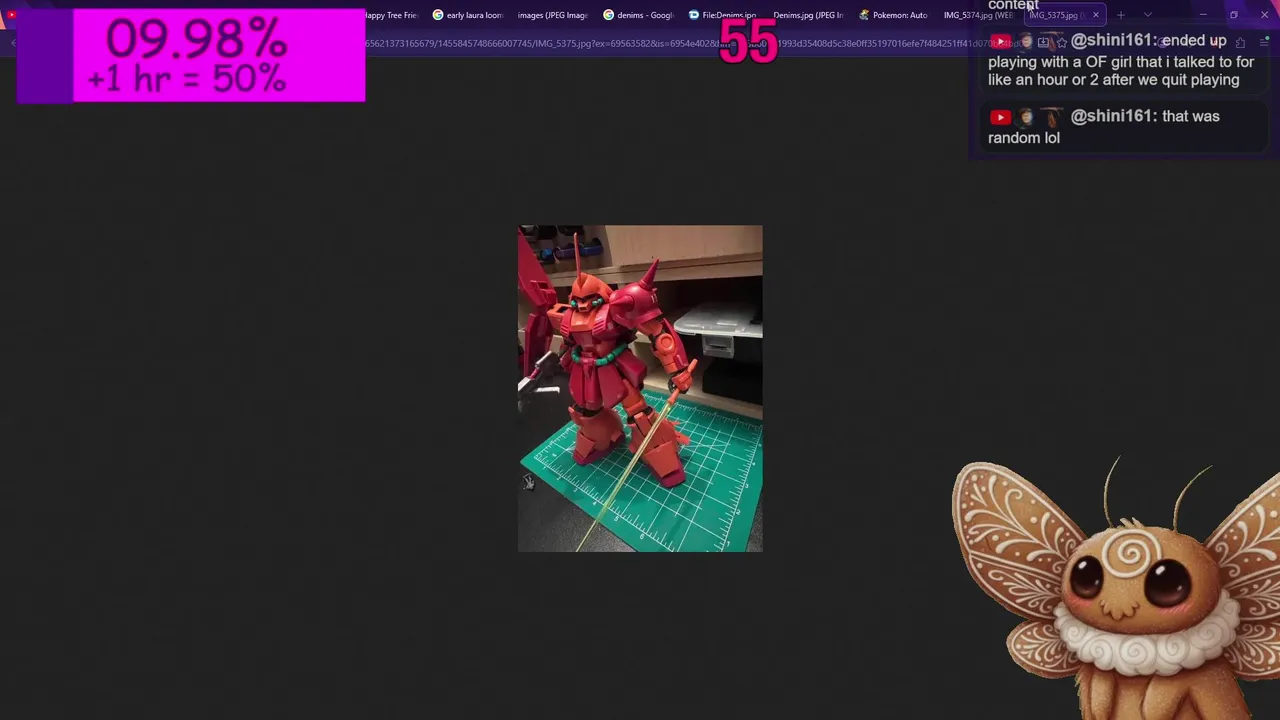Switch to the early laura loomer tab
1280x720 pixels.
click(467, 15)
